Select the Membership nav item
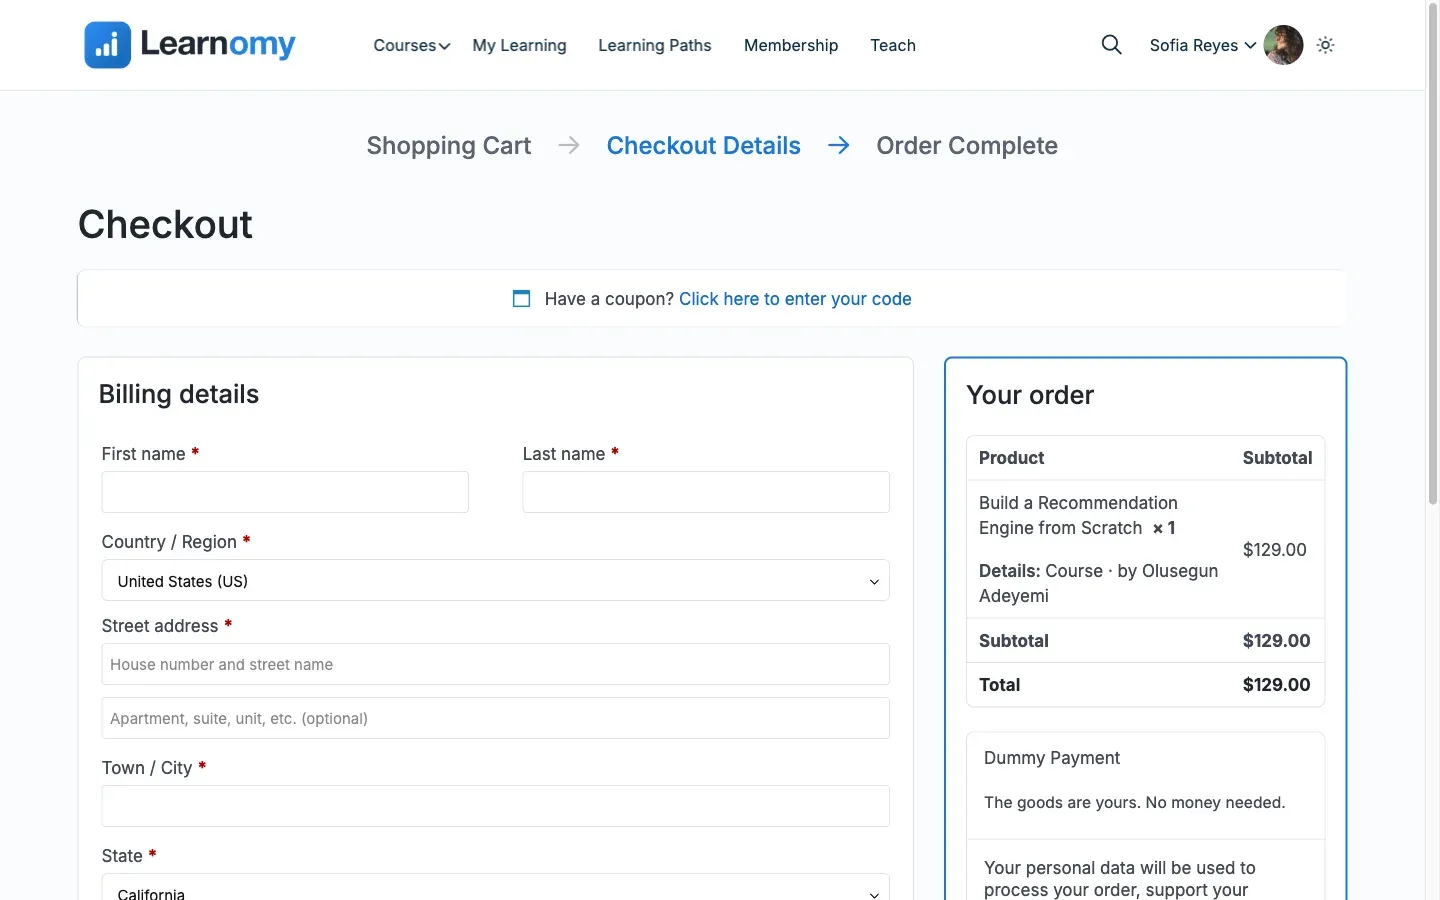The height and width of the screenshot is (900, 1440). [x=791, y=45]
